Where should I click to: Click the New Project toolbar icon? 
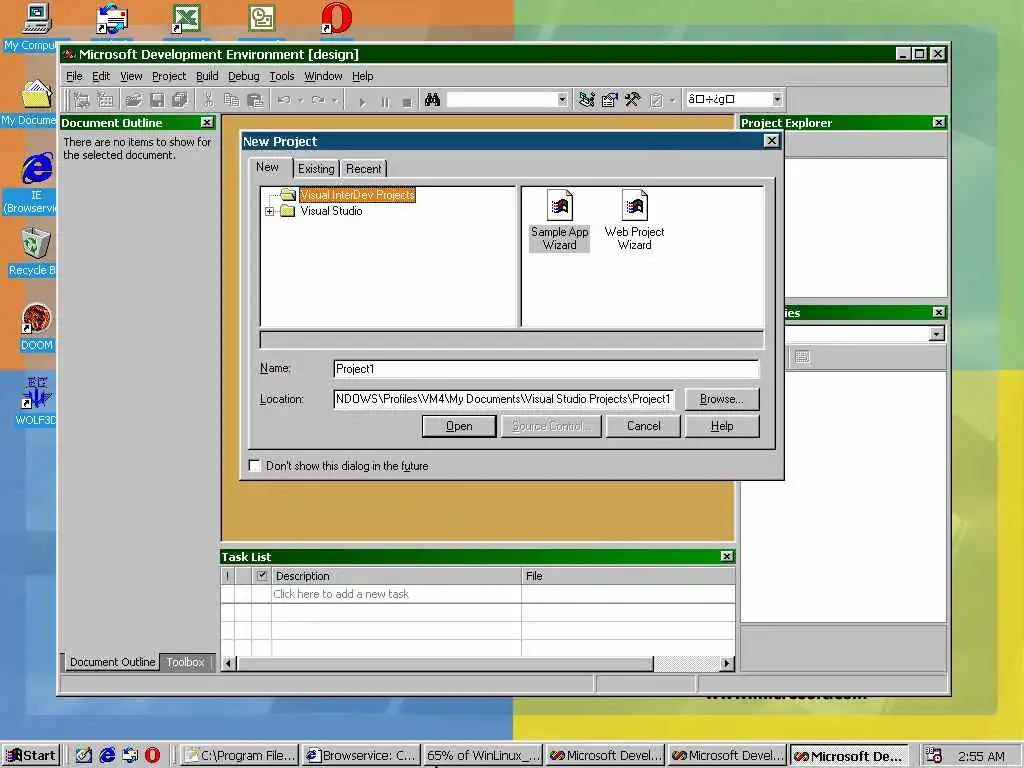[82, 100]
